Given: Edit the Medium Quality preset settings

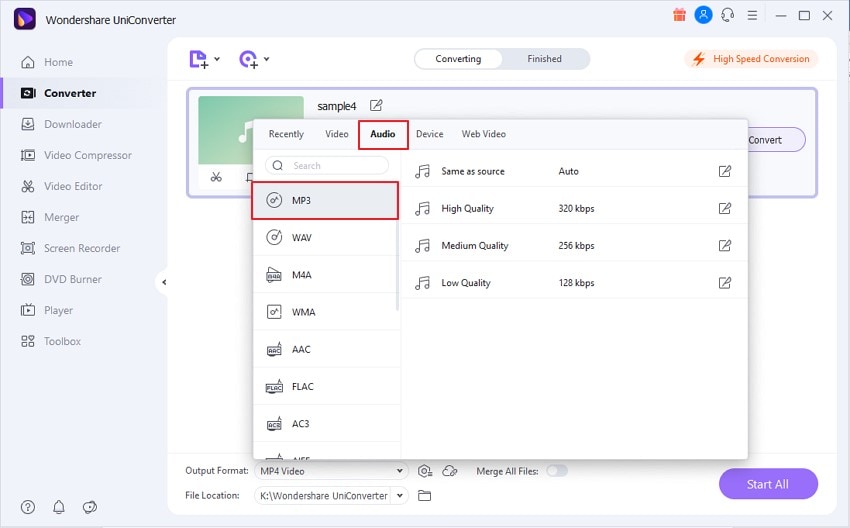Looking at the screenshot, I should [x=725, y=246].
